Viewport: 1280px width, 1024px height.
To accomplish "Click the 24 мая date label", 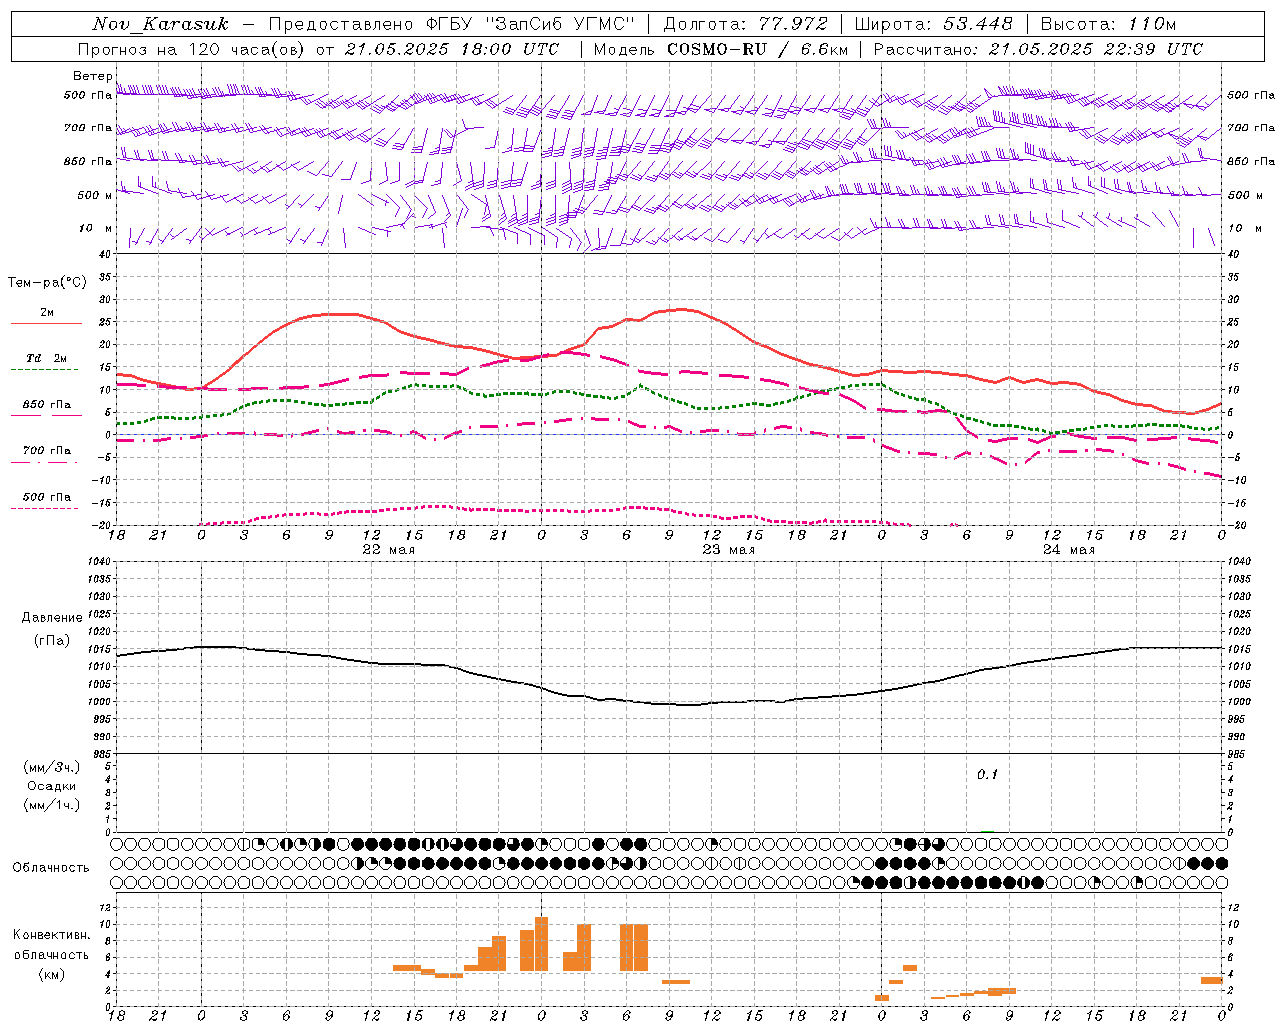I will [1068, 550].
